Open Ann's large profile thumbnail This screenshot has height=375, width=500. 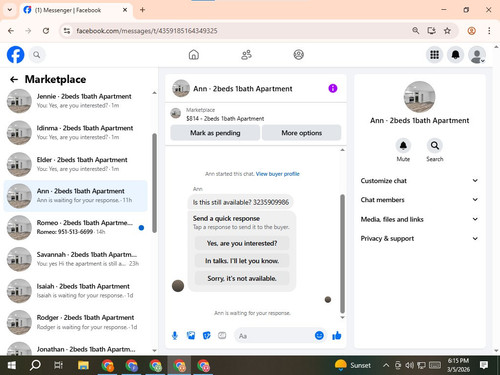pos(419,97)
